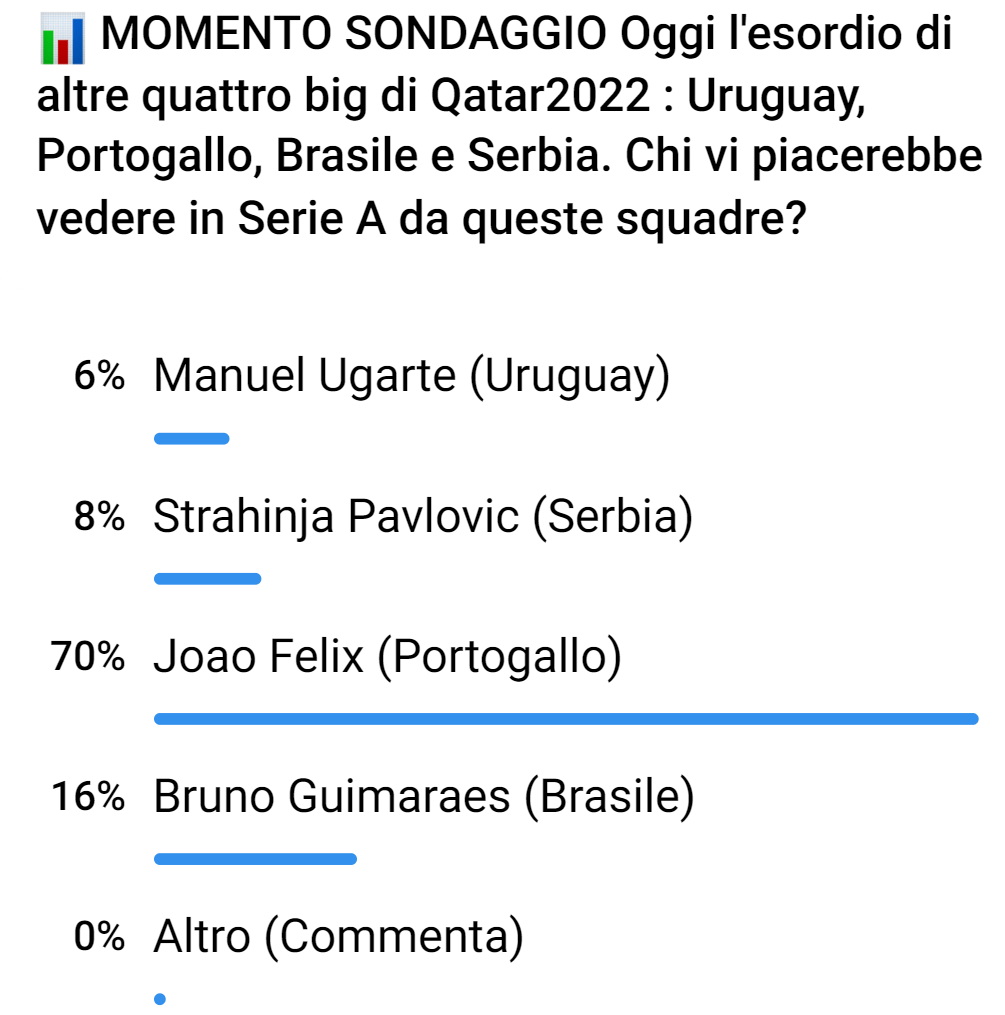1005x1015 pixels.
Task: Click the 6% result for Ugarte
Action: 99,377
